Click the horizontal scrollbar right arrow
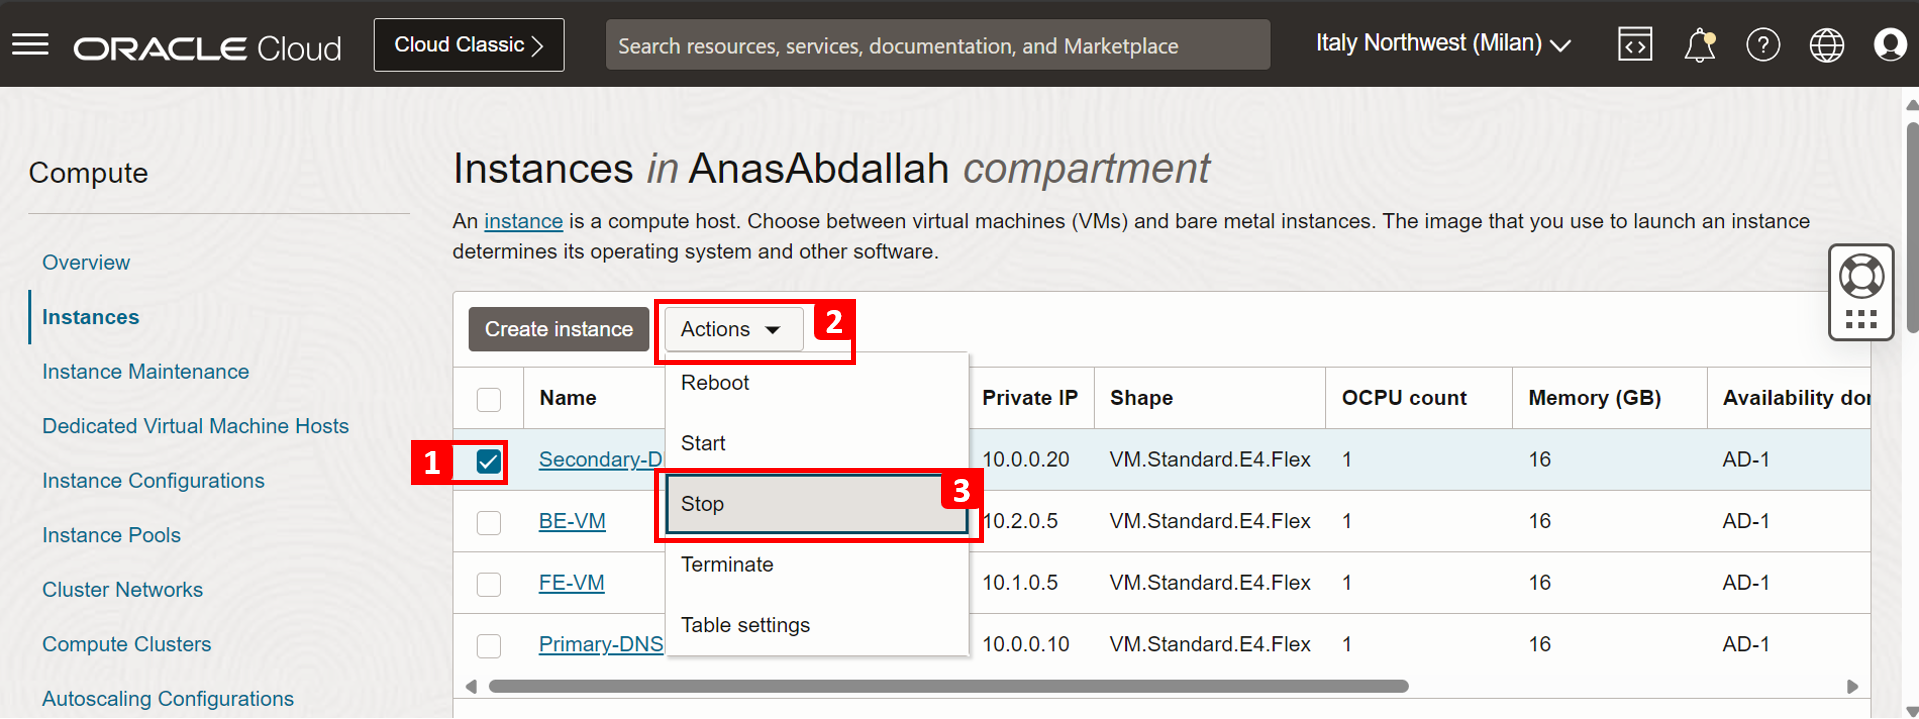Image resolution: width=1919 pixels, height=719 pixels. (1852, 686)
